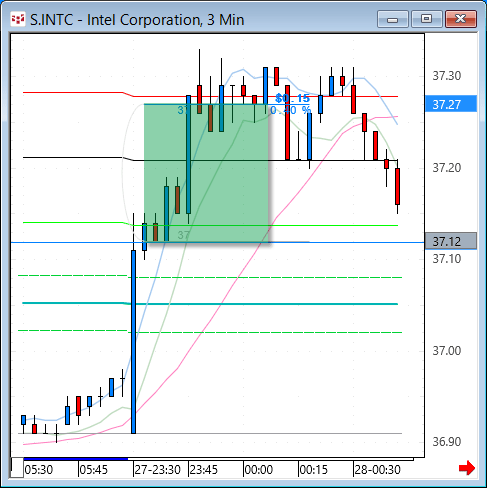Click the 00:15 time axis label

click(x=313, y=470)
